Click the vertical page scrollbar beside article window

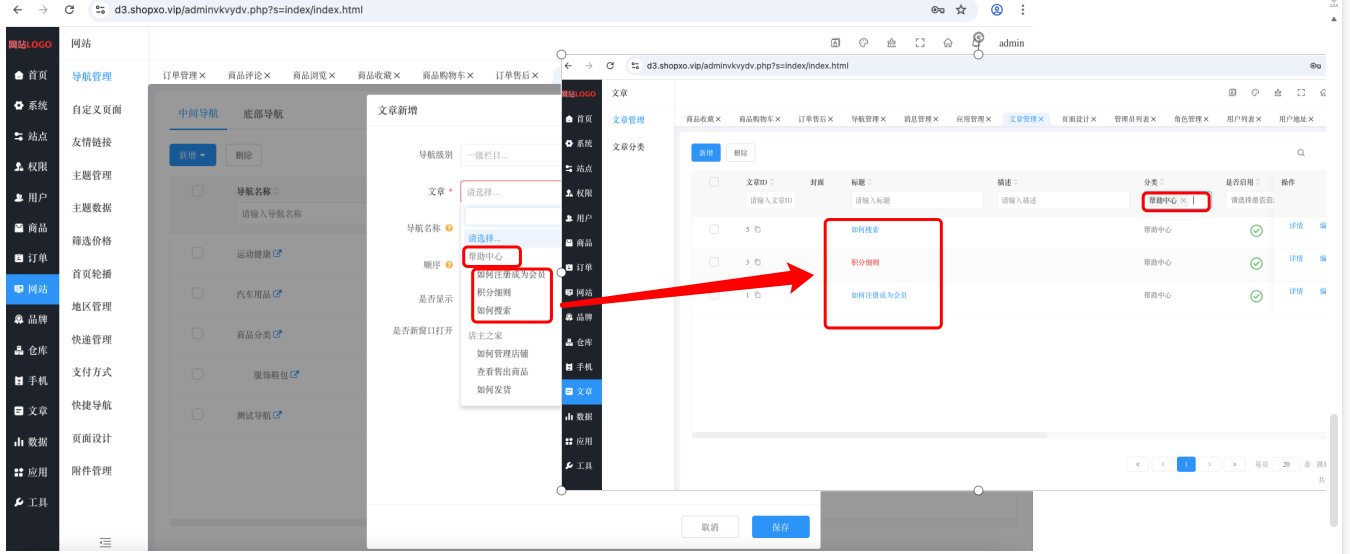click(1333, 468)
